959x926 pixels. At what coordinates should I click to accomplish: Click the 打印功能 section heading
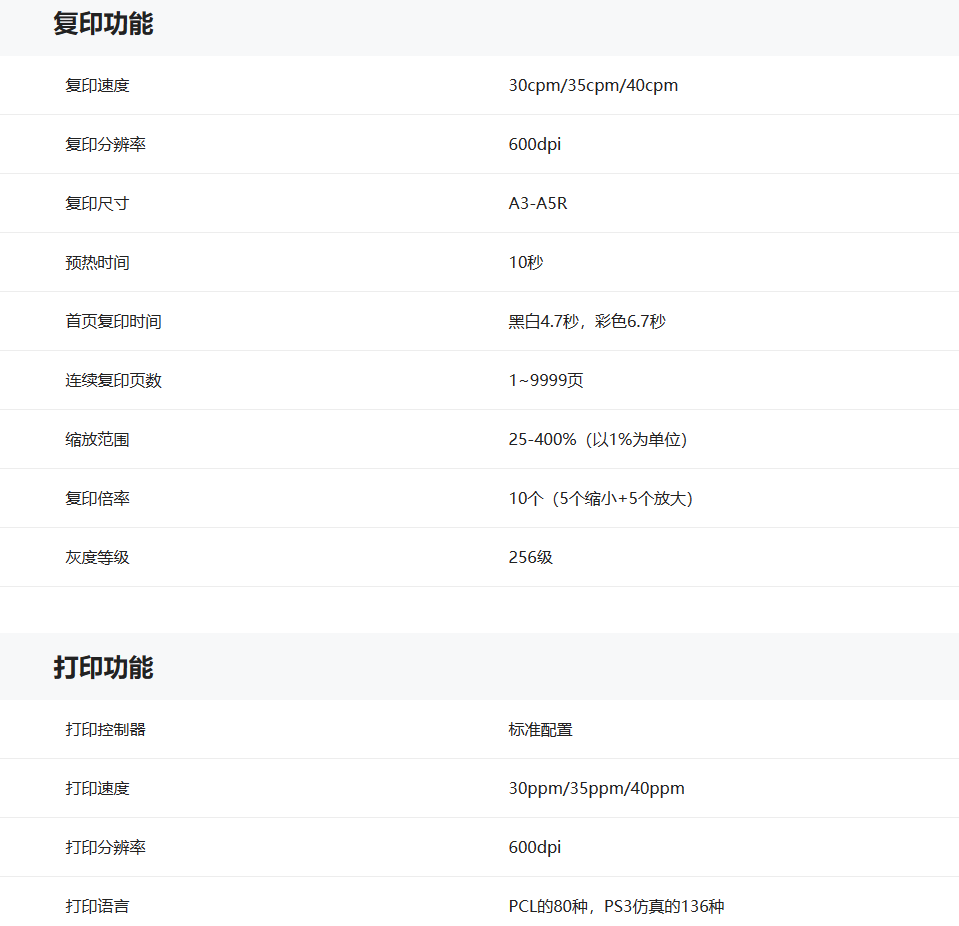click(103, 668)
